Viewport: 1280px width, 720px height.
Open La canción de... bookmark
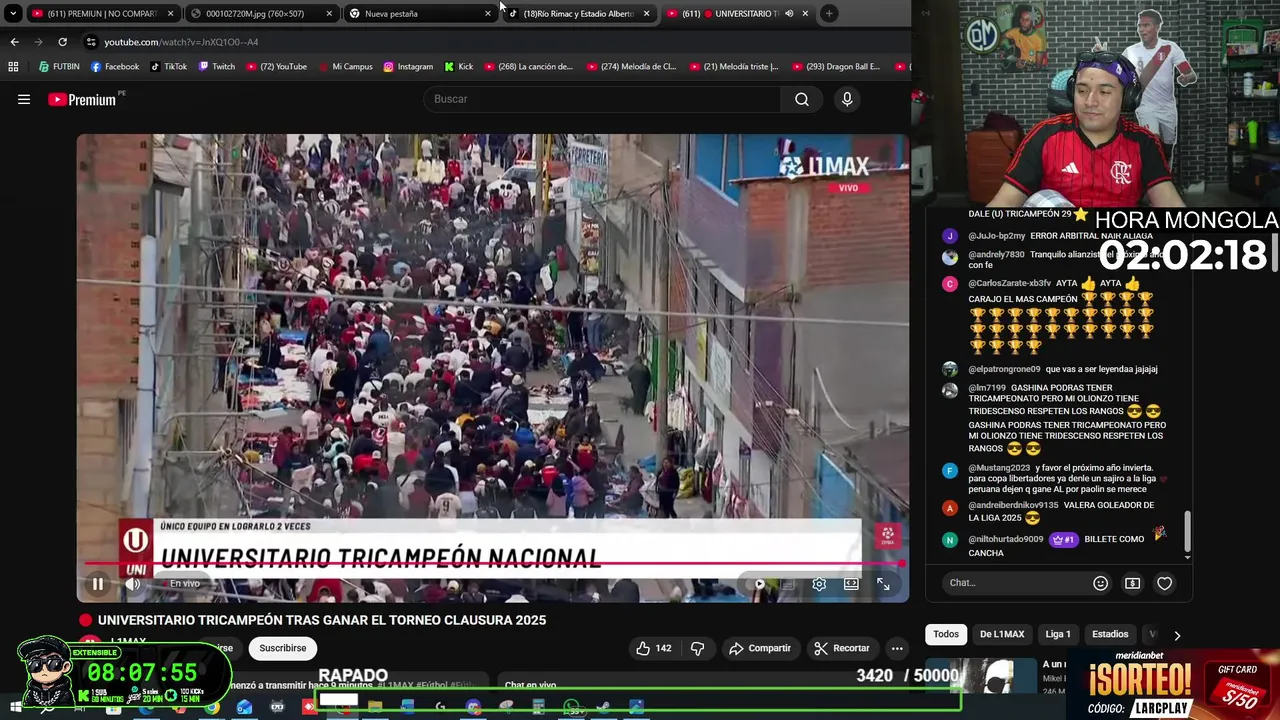pyautogui.click(x=528, y=67)
